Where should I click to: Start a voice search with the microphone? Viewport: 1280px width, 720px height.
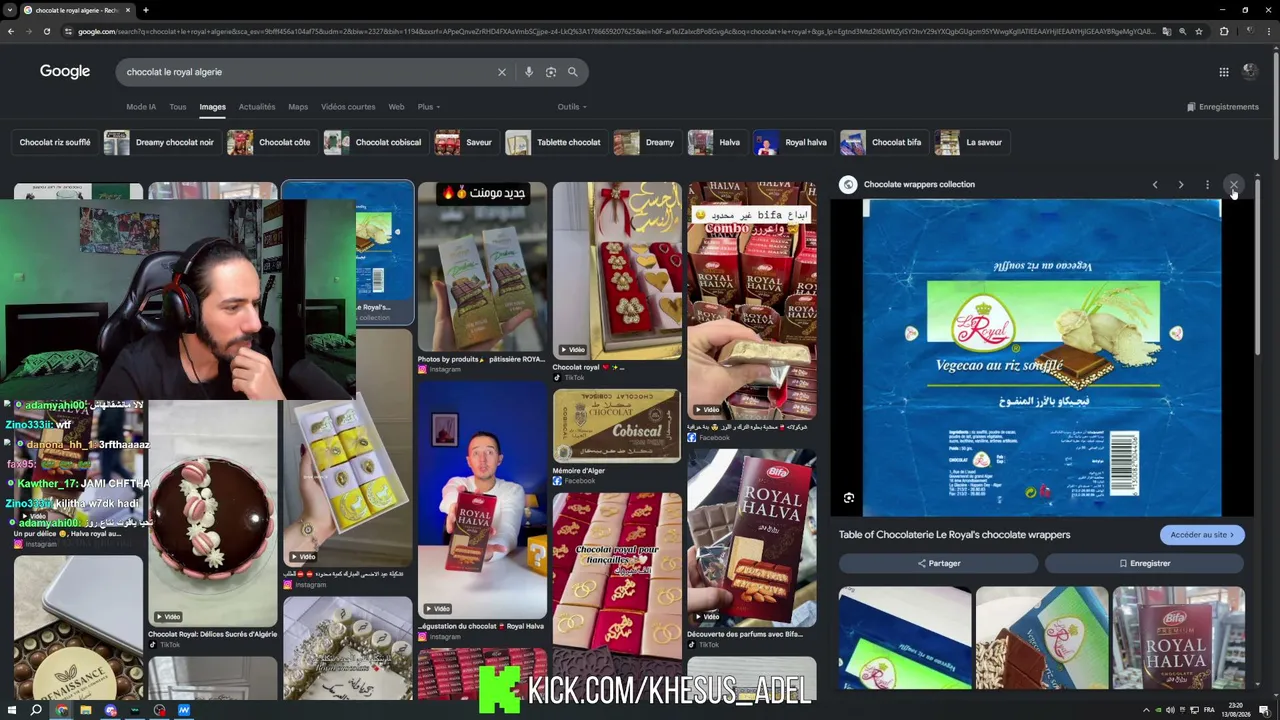[x=529, y=72]
